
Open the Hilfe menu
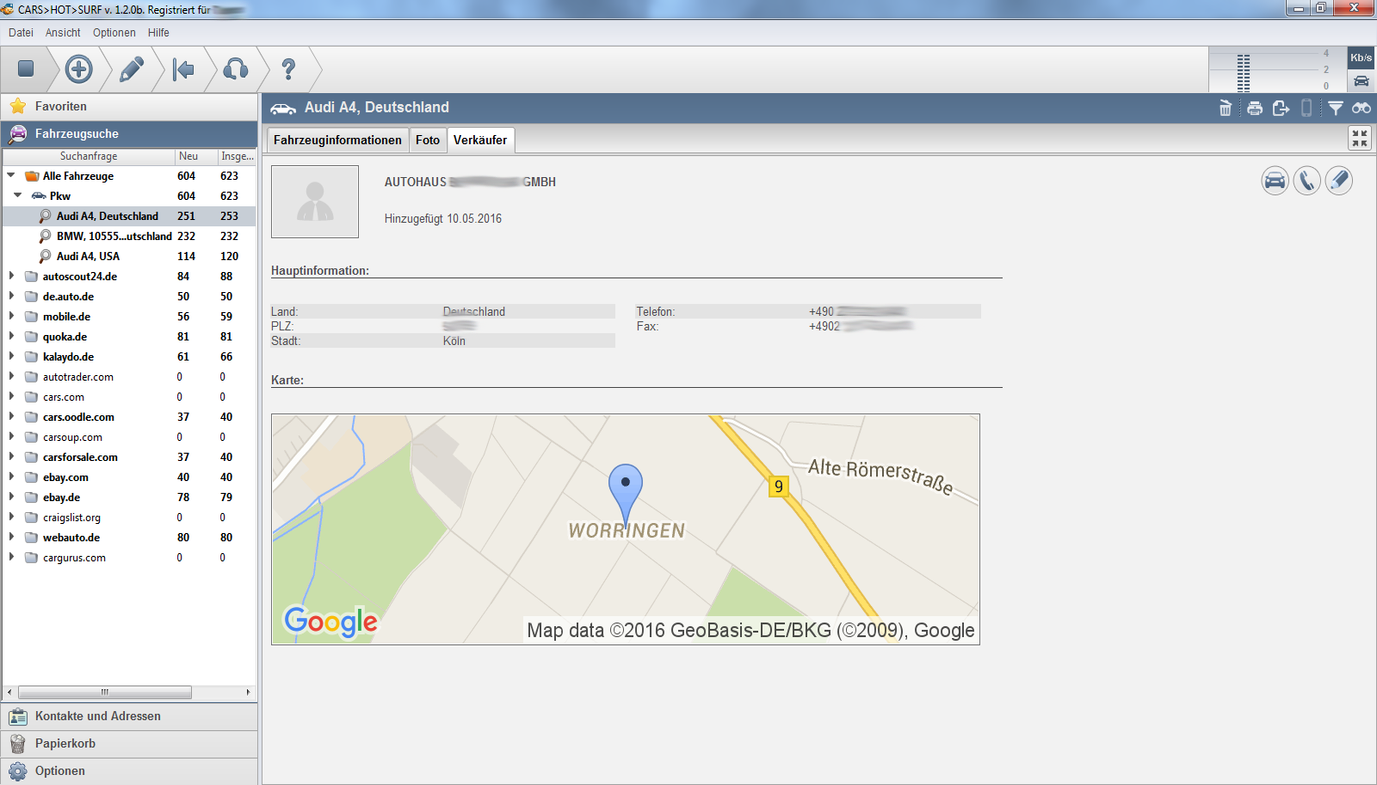(x=159, y=33)
